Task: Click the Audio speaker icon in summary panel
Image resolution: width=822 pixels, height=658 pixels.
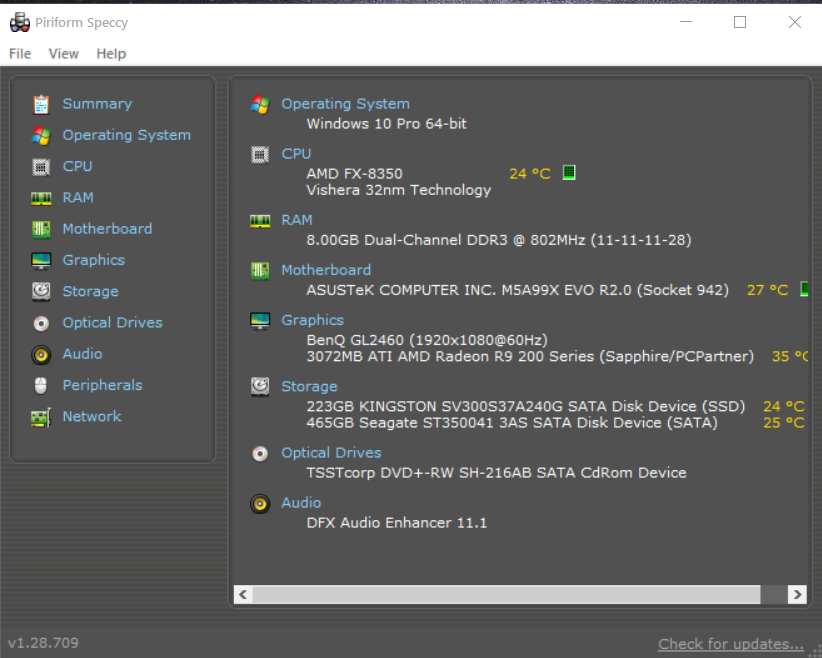Action: tap(260, 504)
